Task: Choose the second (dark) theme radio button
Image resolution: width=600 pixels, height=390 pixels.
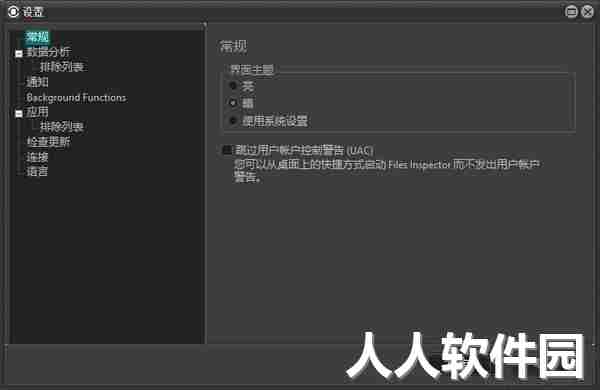Action: (x=233, y=103)
